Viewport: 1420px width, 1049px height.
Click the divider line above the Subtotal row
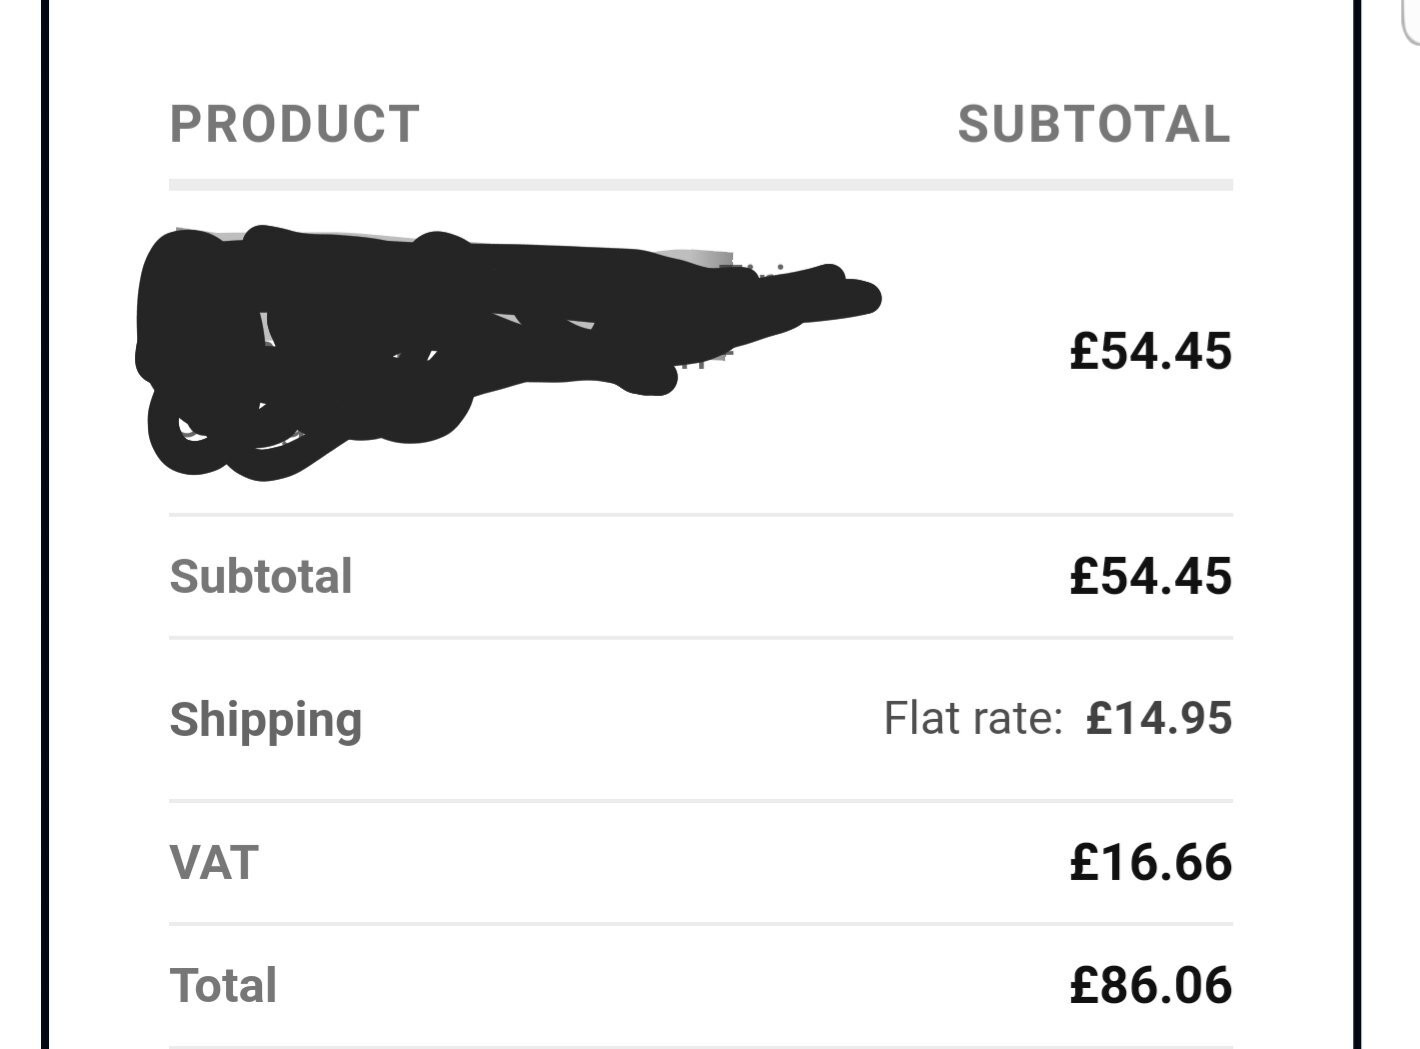701,515
